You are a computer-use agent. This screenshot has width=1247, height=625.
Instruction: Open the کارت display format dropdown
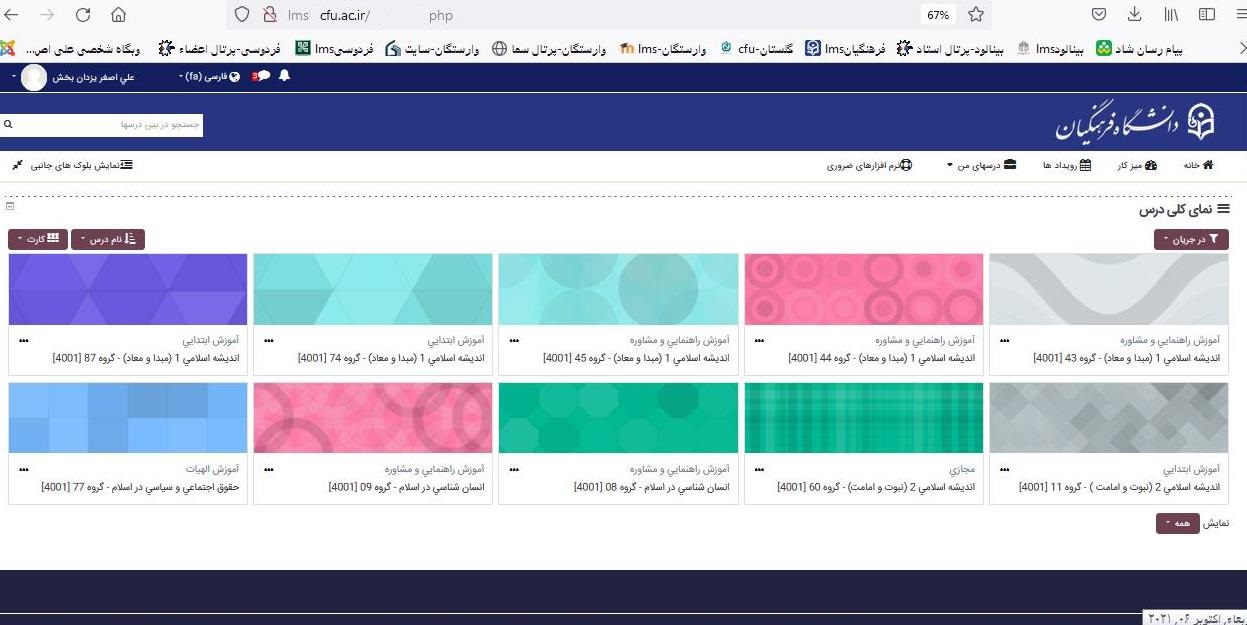pos(37,239)
